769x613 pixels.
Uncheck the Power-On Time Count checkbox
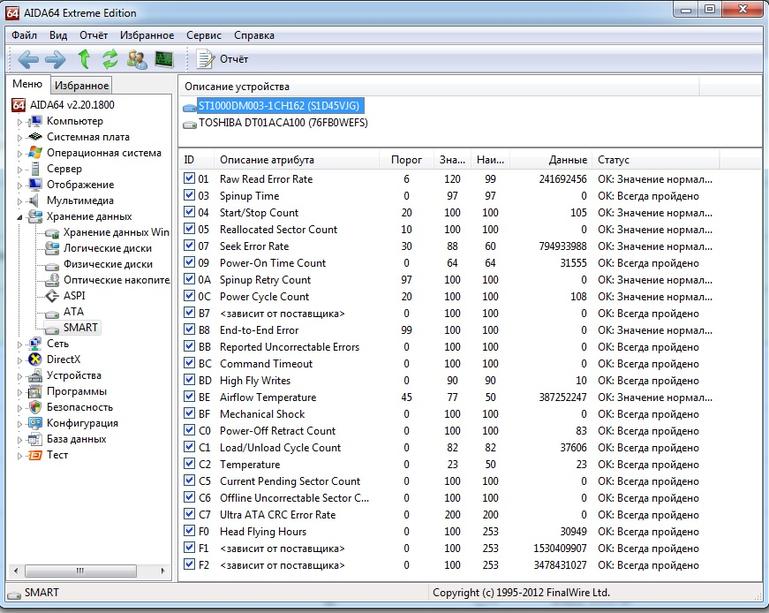[x=189, y=262]
